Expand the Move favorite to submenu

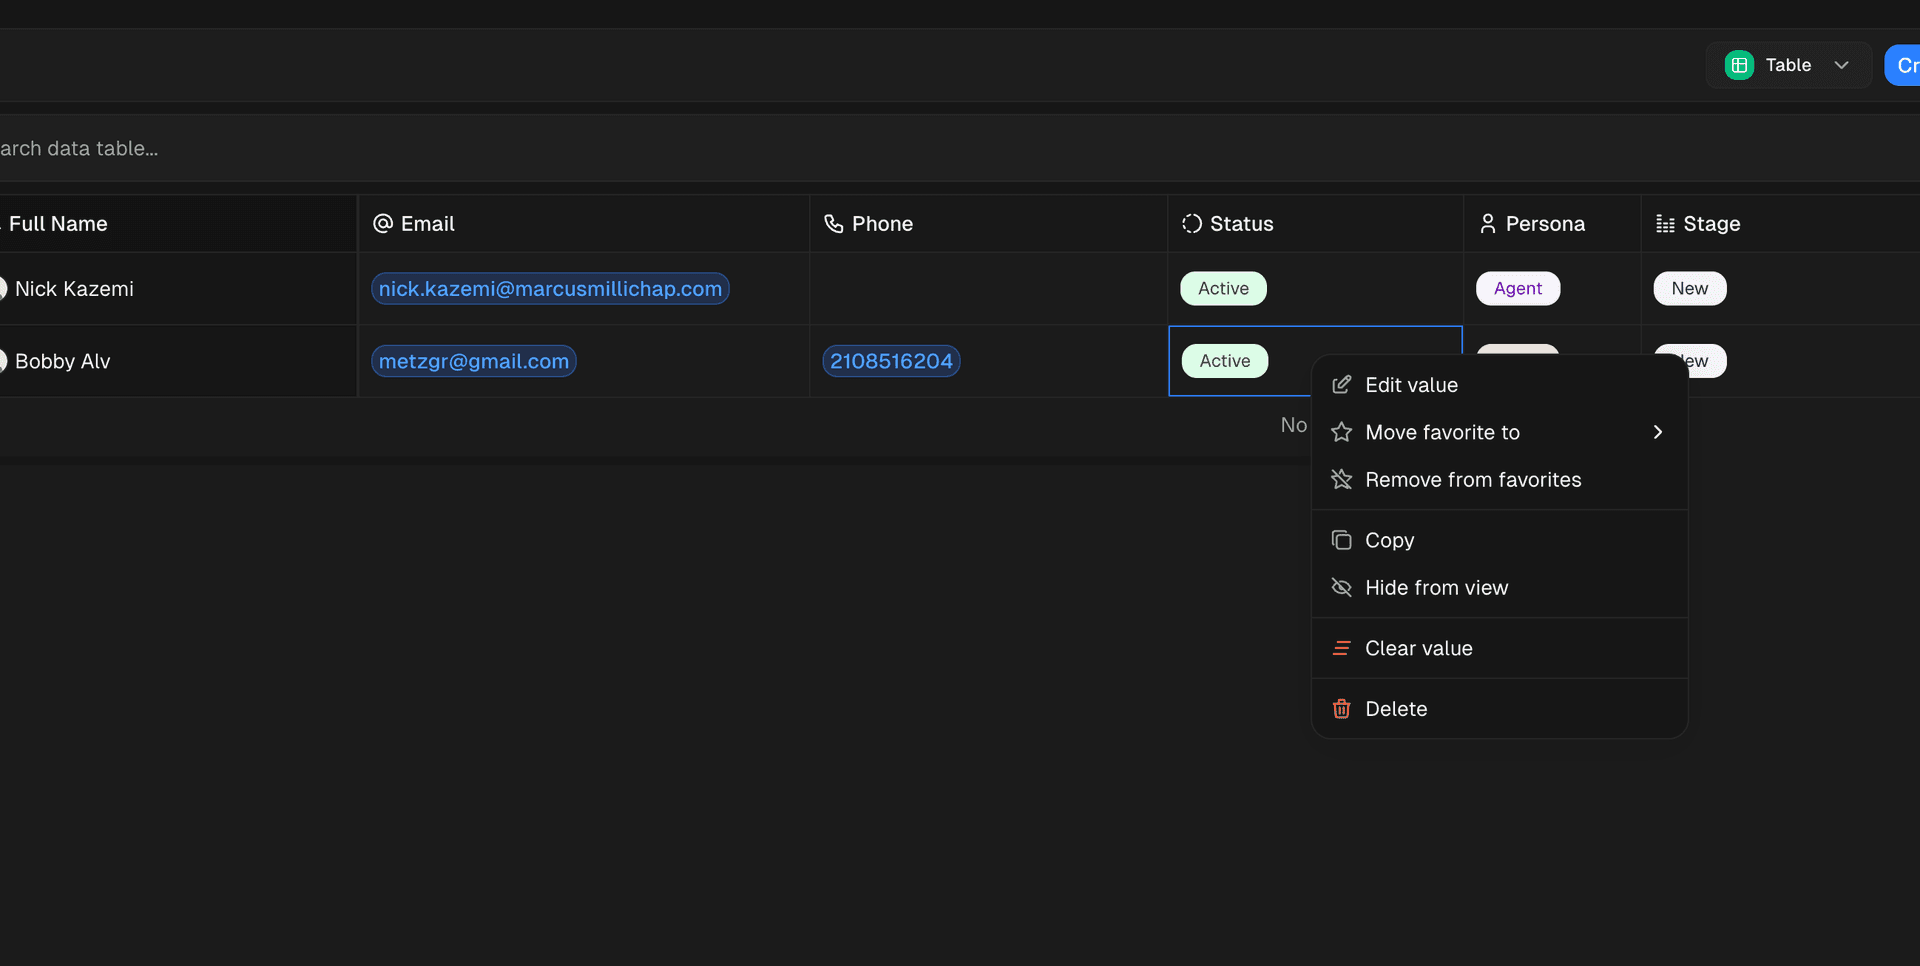pyautogui.click(x=1657, y=432)
